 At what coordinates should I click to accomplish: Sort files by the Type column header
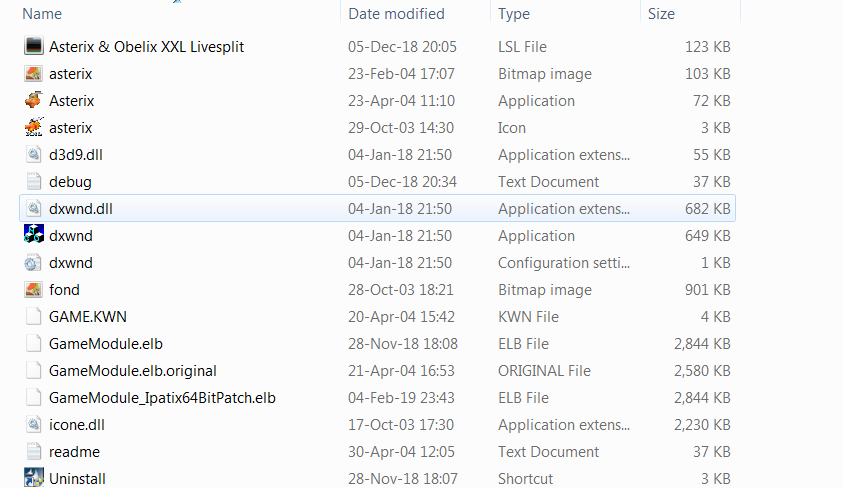514,13
